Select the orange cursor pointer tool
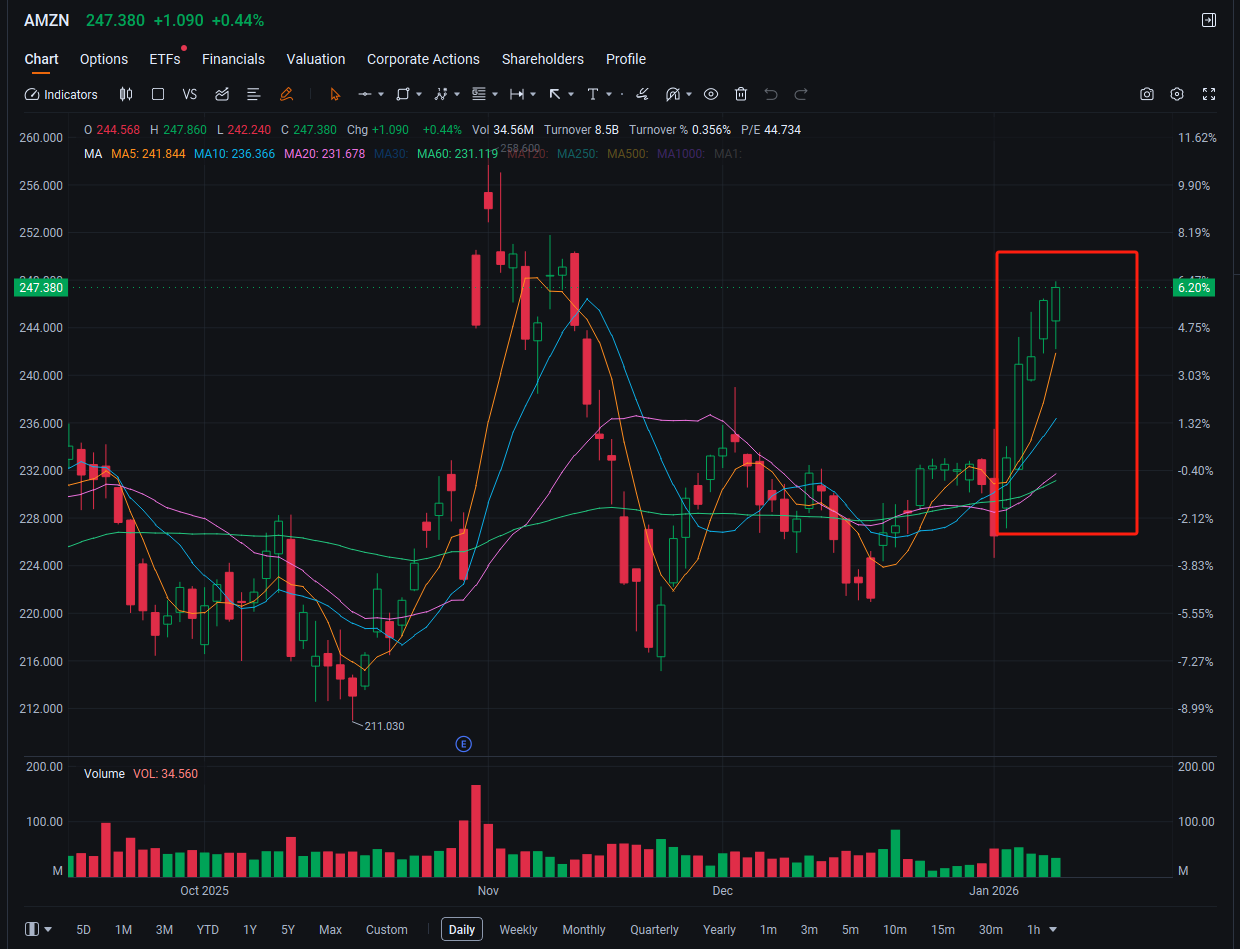 (335, 94)
